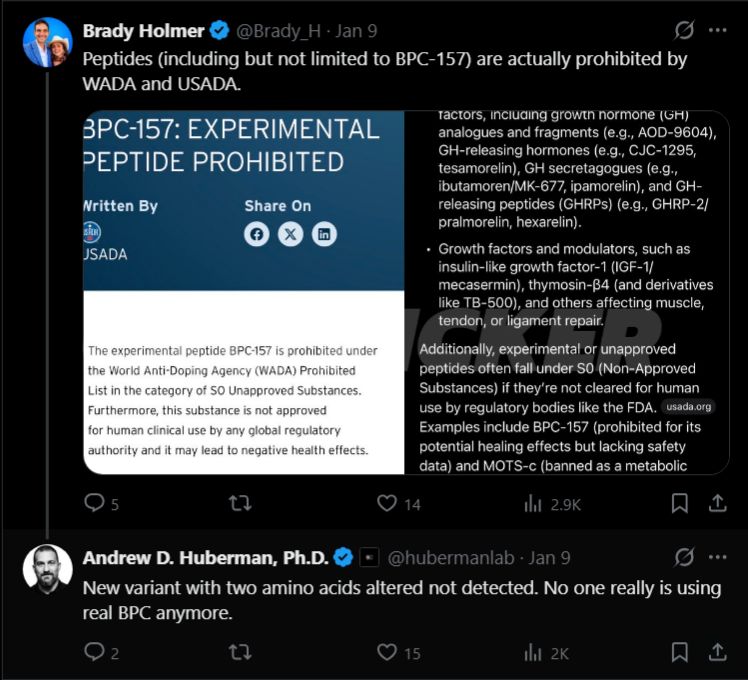
Task: Reply to Andrew Huberman's tweet
Action: pyautogui.click(x=94, y=653)
